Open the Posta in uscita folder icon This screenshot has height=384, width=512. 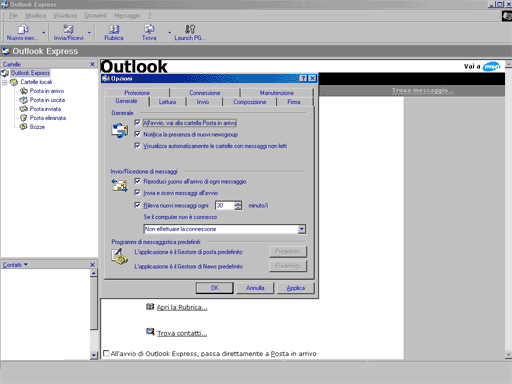[x=24, y=100]
